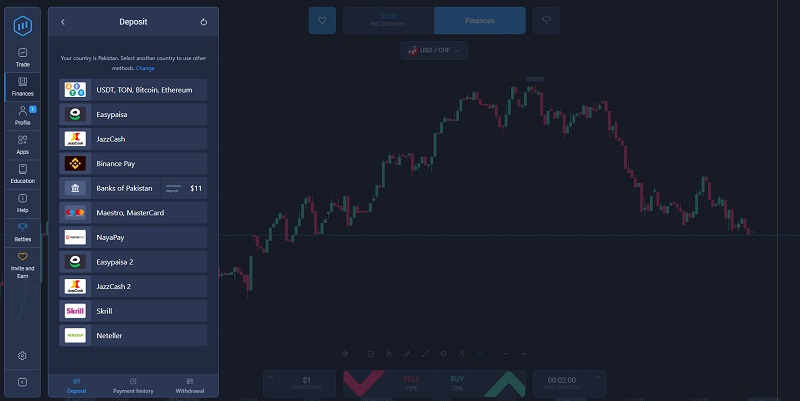Image resolution: width=800 pixels, height=401 pixels.
Task: Open the Profile section in sidebar
Action: point(22,115)
